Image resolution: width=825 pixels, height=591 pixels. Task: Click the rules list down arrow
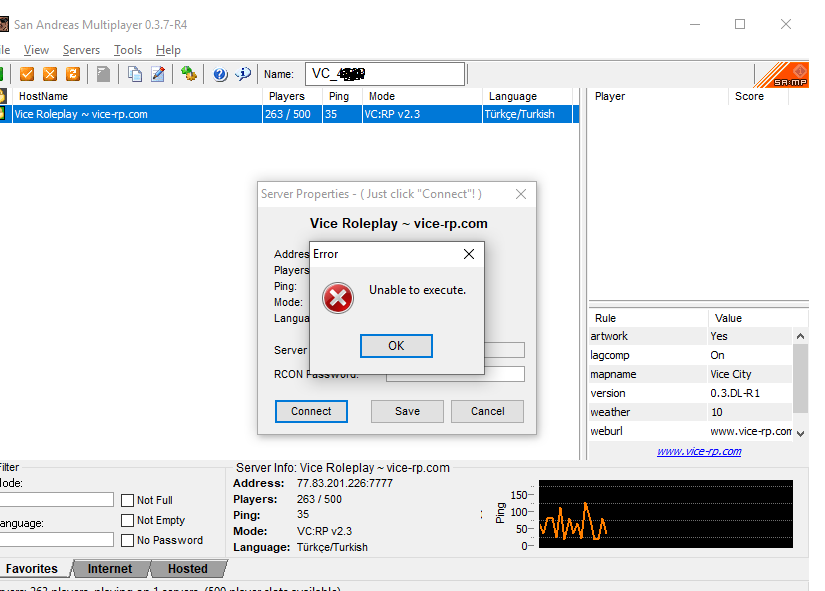point(800,434)
